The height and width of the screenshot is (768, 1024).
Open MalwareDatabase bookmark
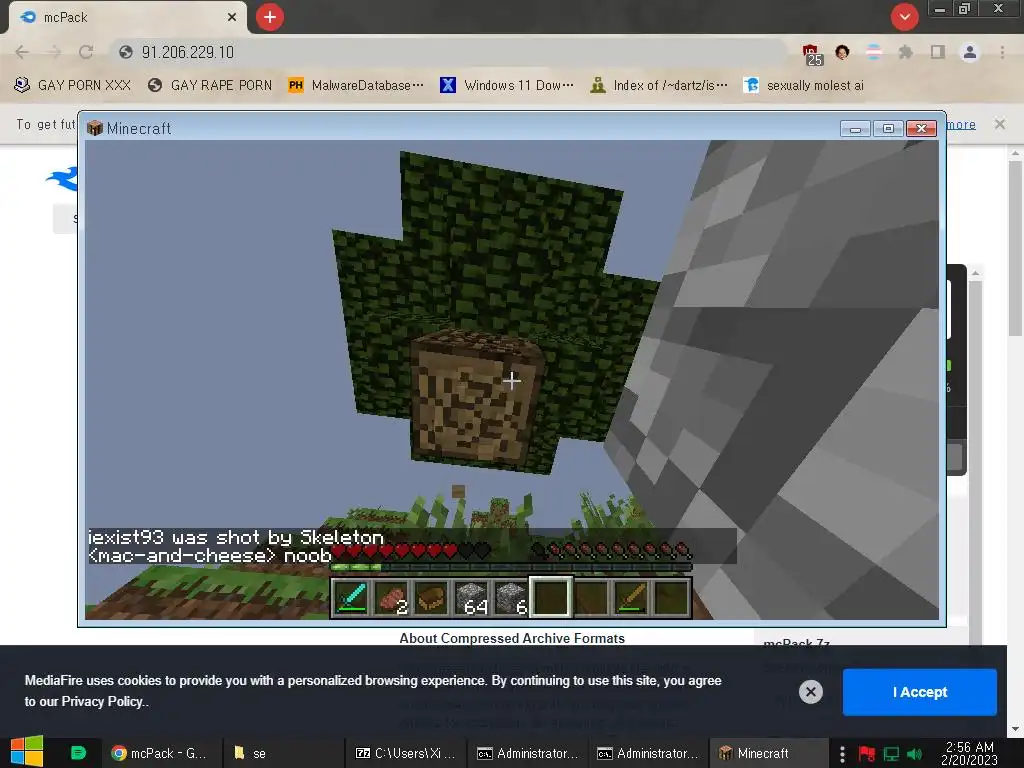pyautogui.click(x=356, y=86)
